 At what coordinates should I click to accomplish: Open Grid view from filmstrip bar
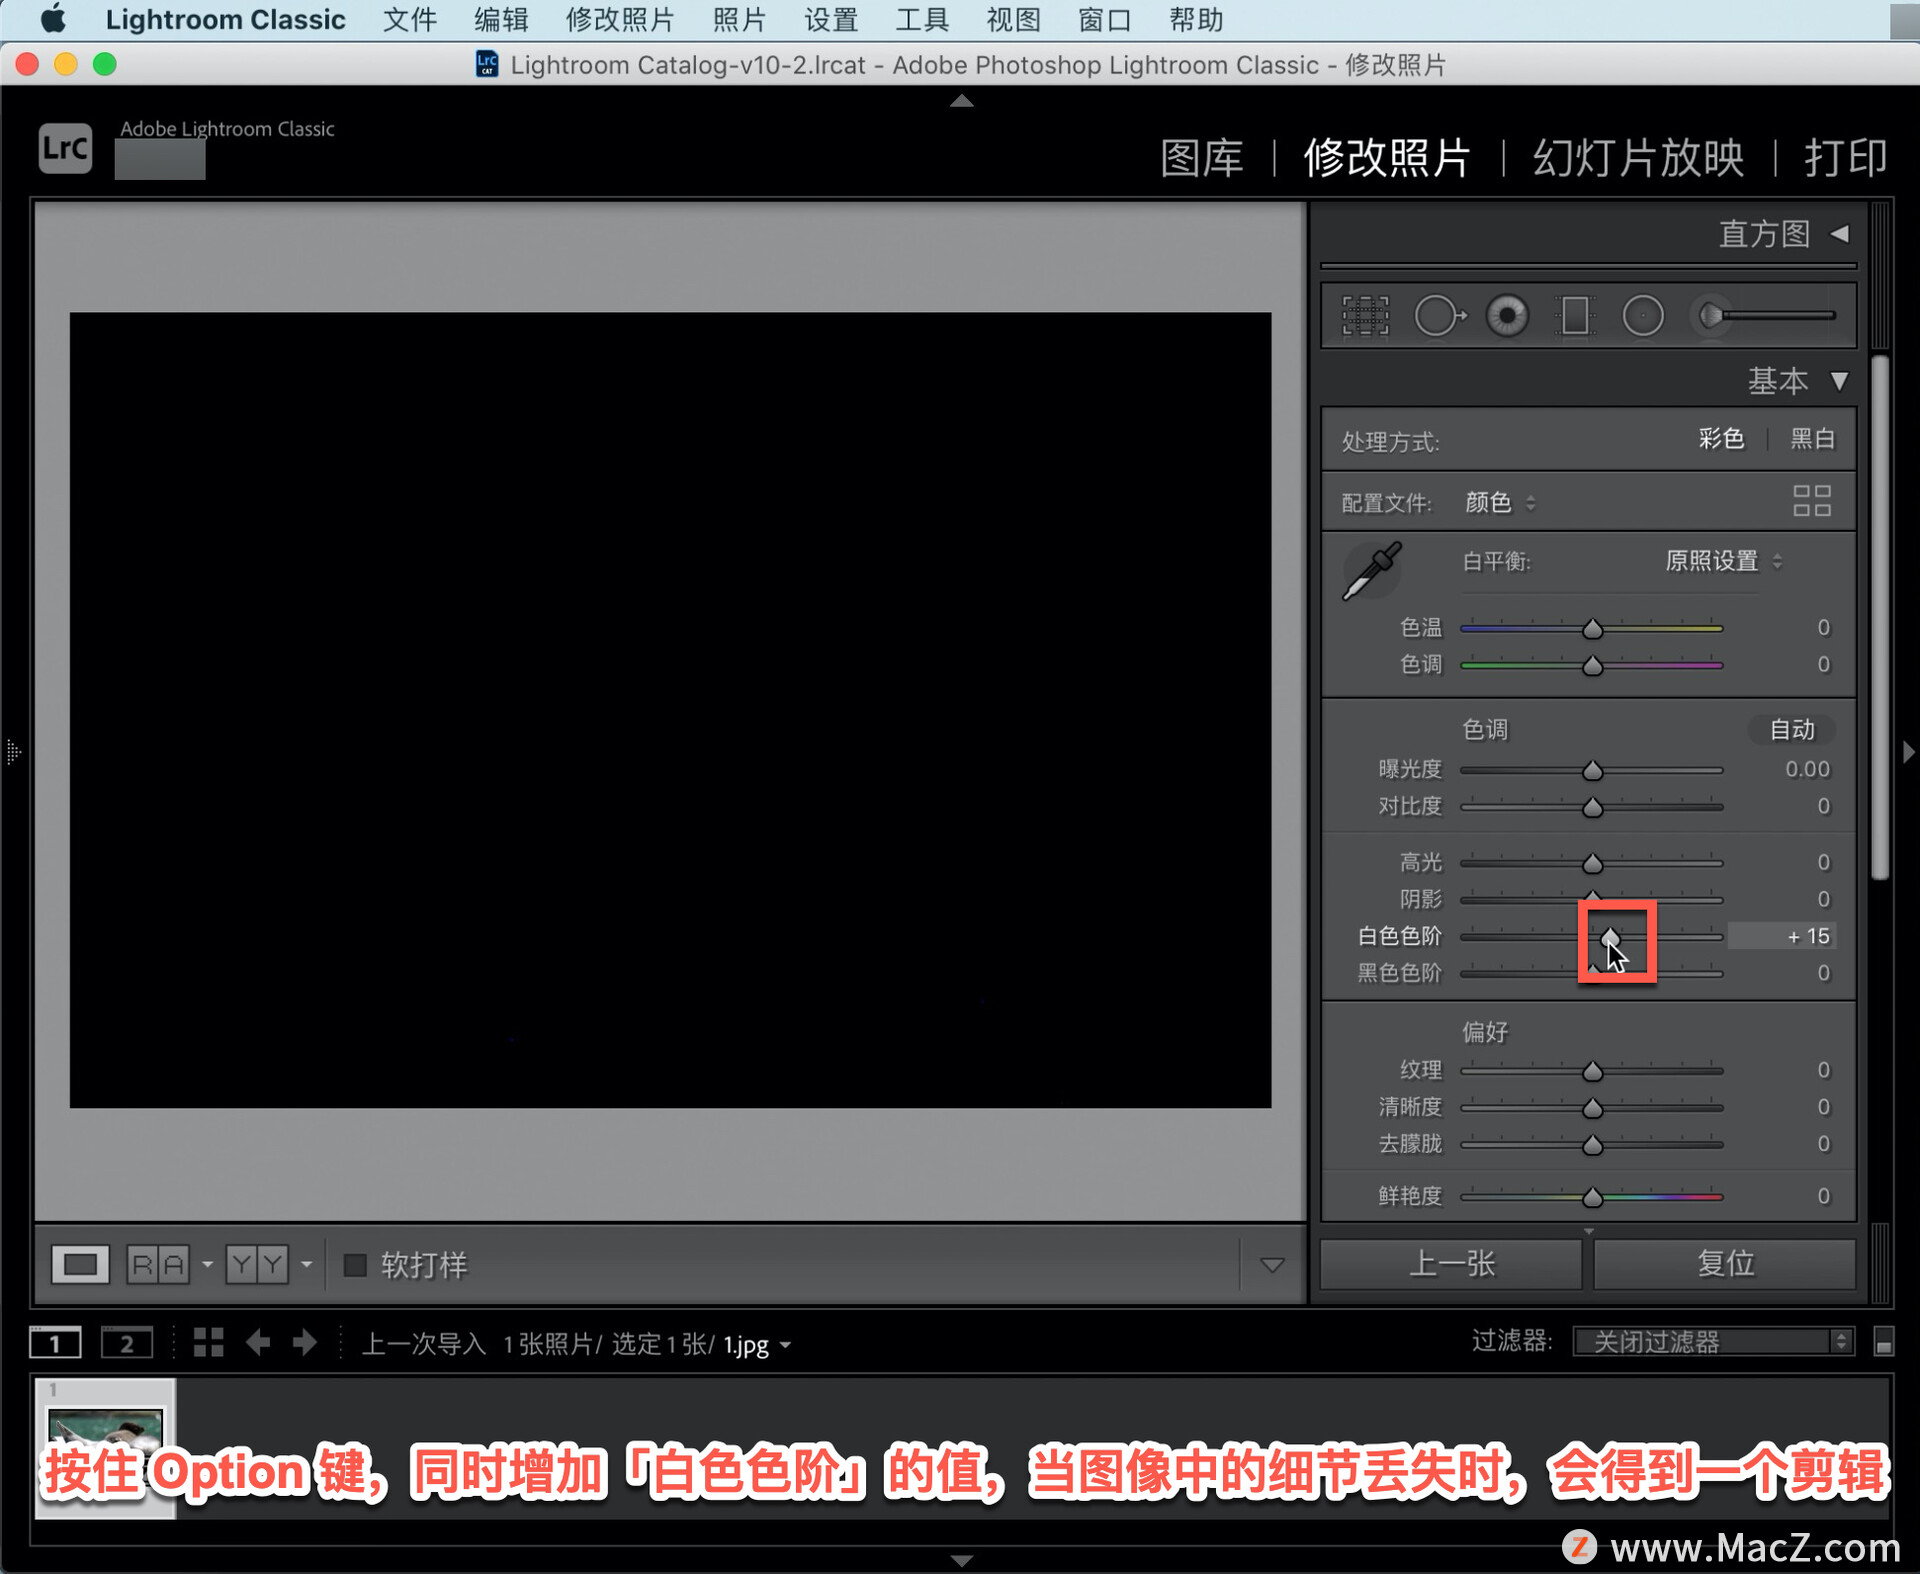[x=208, y=1342]
